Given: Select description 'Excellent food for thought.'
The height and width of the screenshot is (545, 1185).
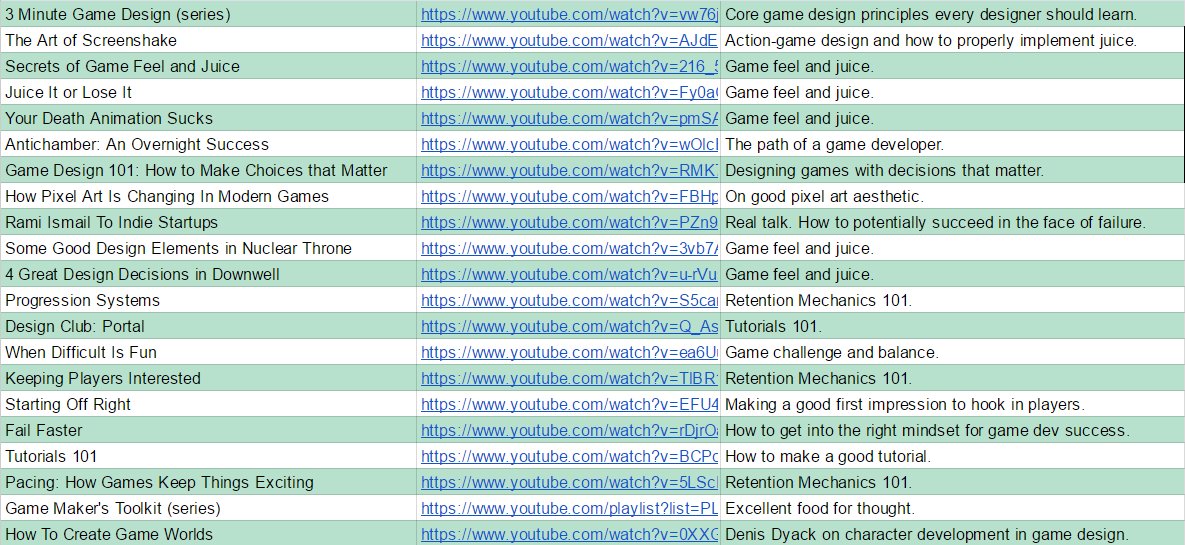Looking at the screenshot, I should pos(952,508).
